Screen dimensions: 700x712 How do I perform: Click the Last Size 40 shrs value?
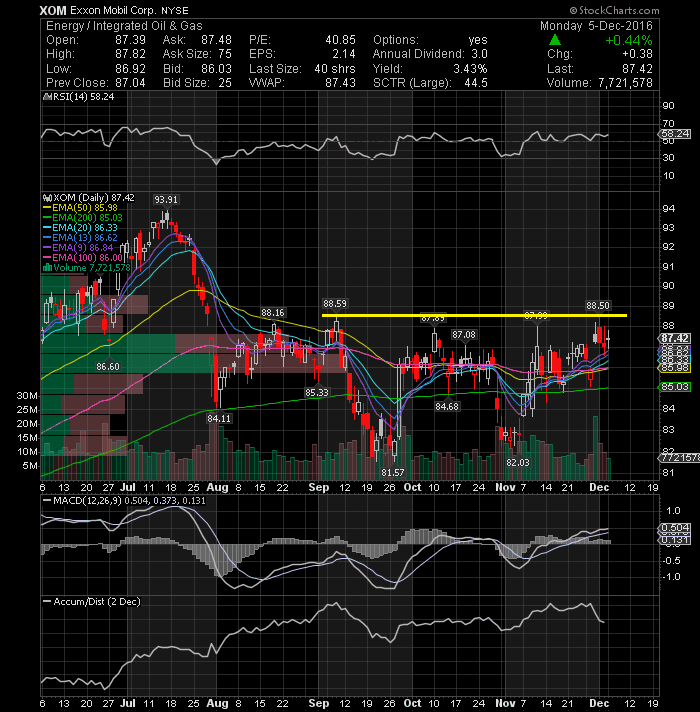pyautogui.click(x=335, y=69)
